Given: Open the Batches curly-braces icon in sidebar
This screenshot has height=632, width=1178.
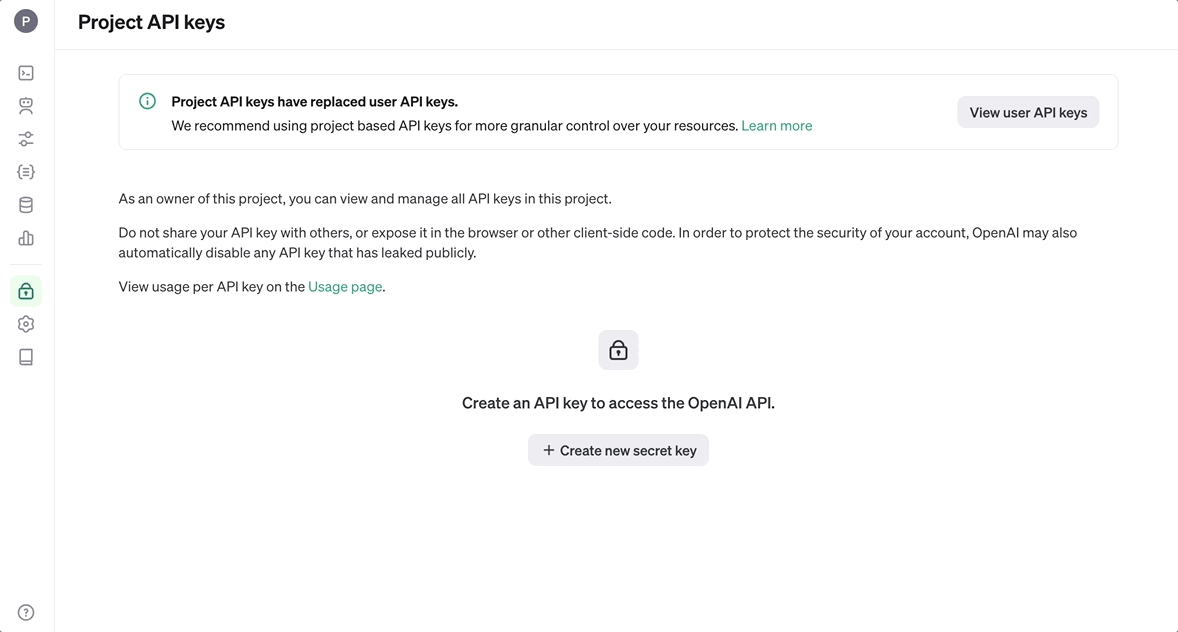Looking at the screenshot, I should click(x=26, y=172).
